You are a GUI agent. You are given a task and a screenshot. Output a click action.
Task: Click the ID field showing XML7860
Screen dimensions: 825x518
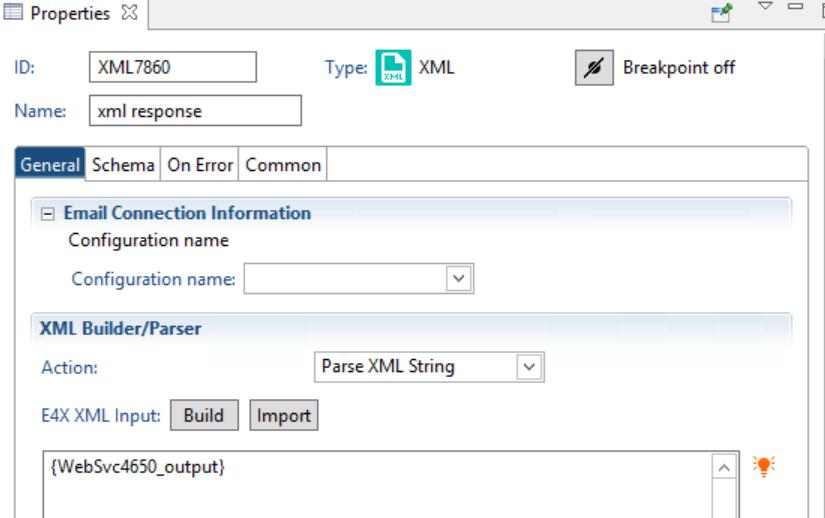click(x=173, y=67)
